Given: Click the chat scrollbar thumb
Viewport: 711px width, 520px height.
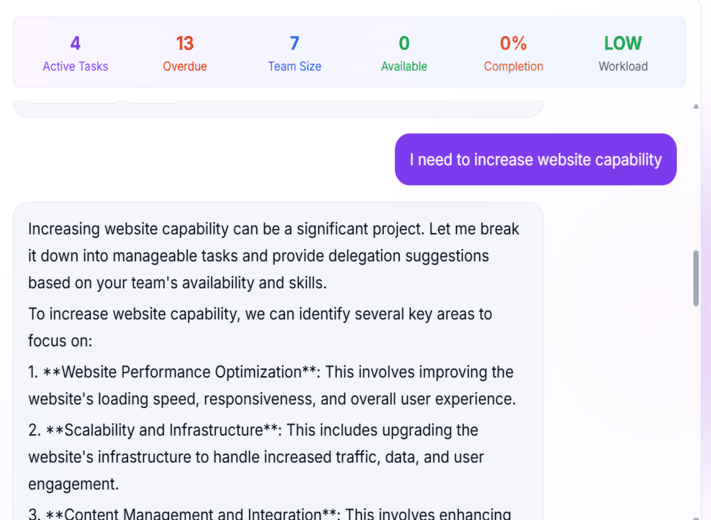Looking at the screenshot, I should (696, 278).
